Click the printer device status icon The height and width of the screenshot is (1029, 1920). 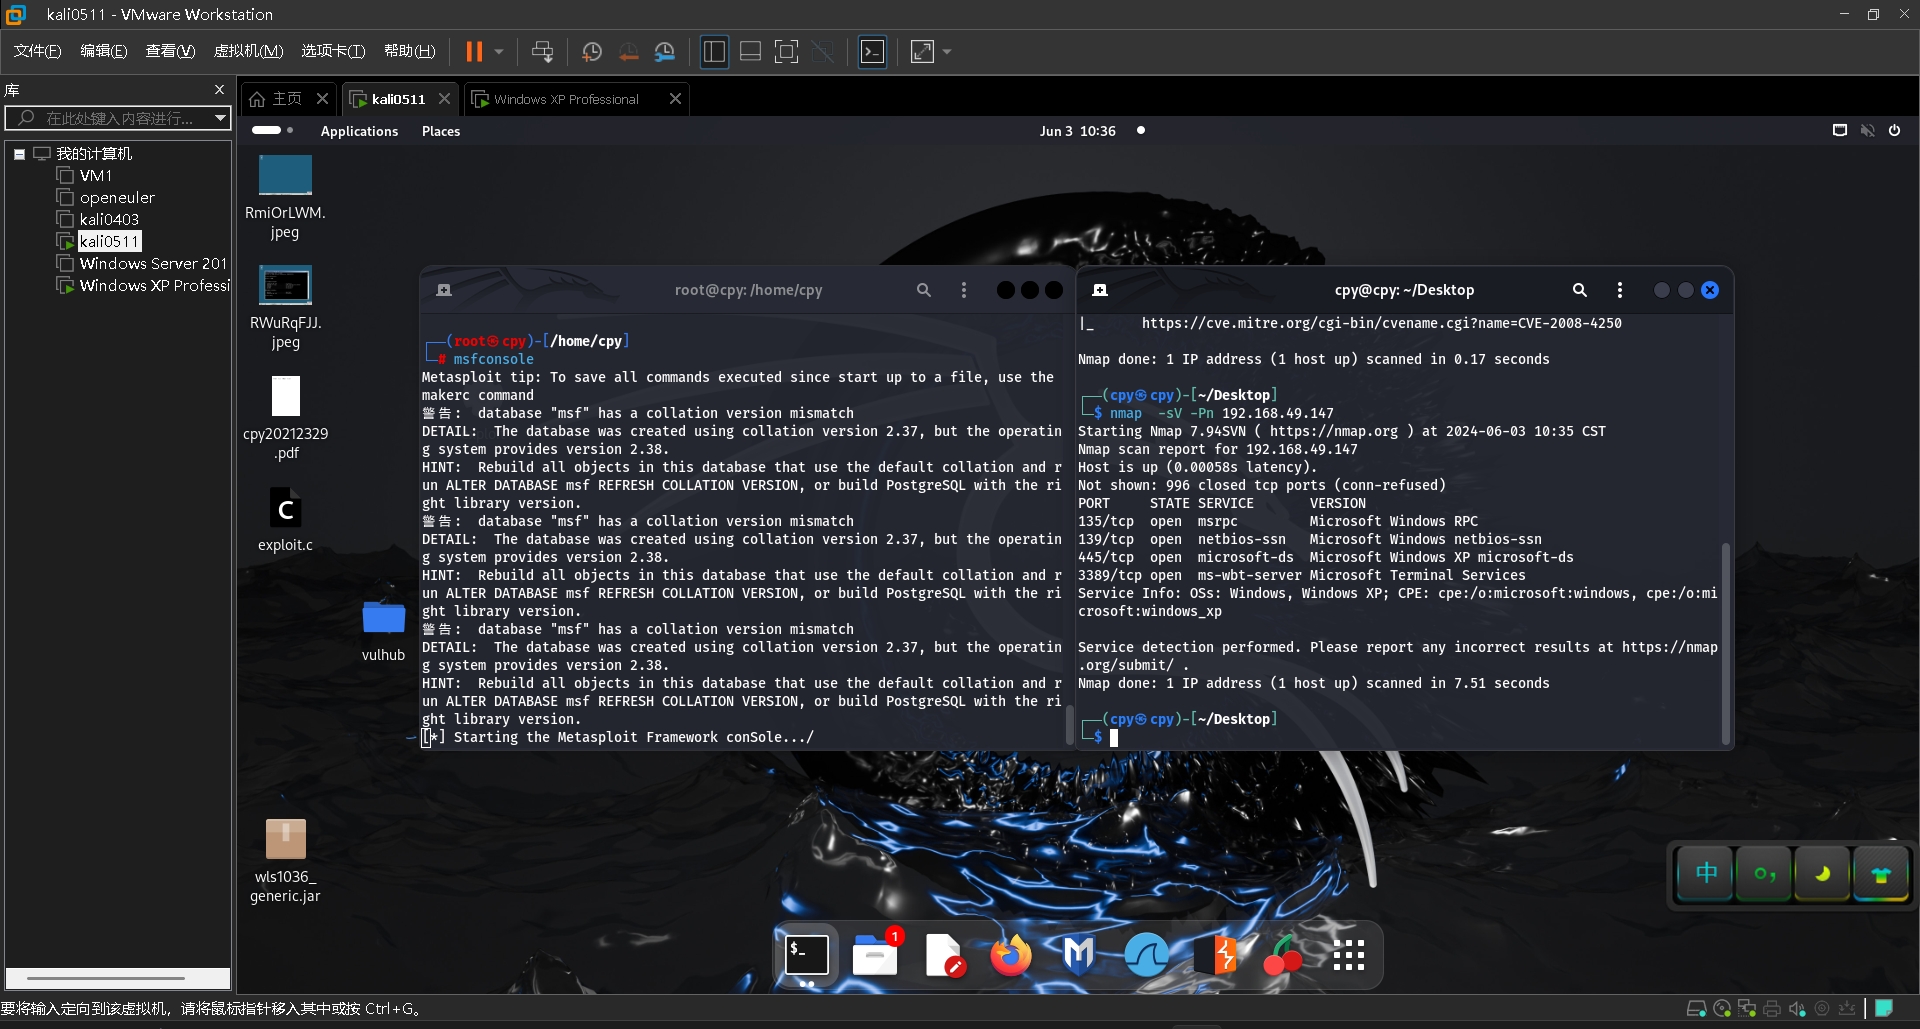1772,1009
